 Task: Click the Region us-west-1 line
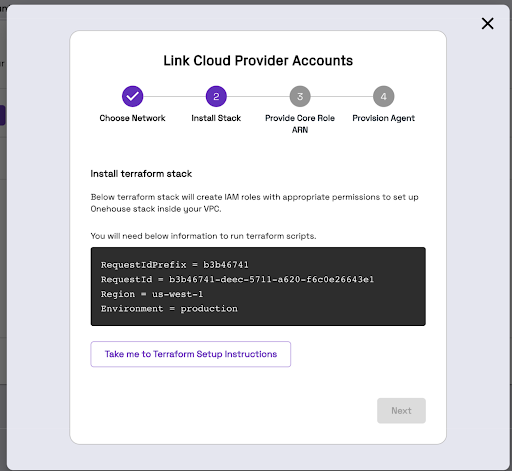point(152,294)
